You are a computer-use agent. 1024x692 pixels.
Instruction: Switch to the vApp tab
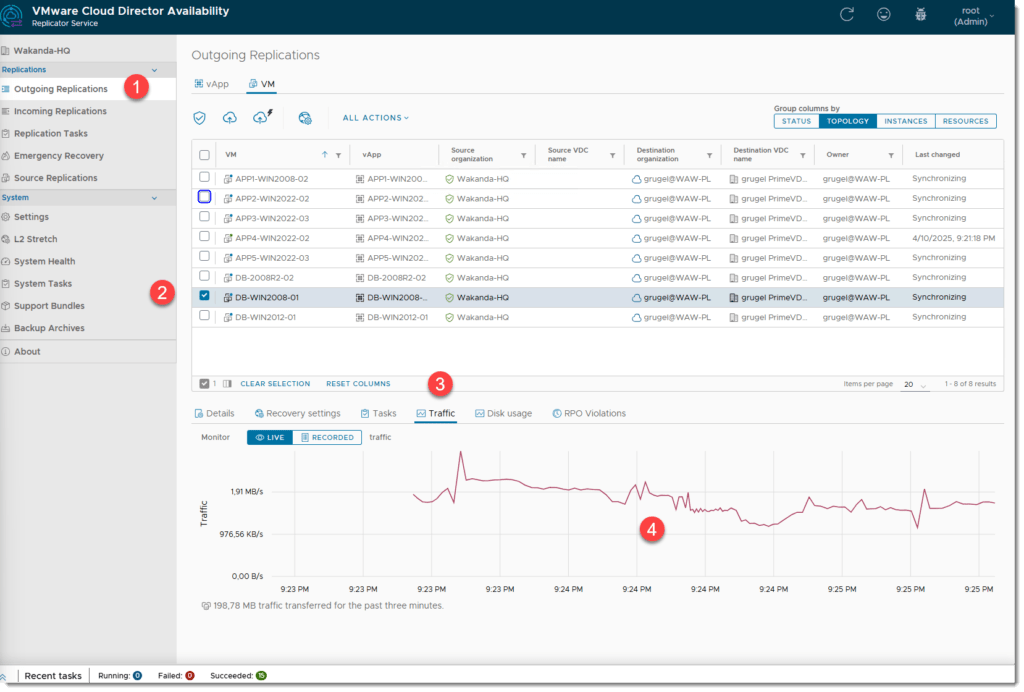(x=211, y=84)
